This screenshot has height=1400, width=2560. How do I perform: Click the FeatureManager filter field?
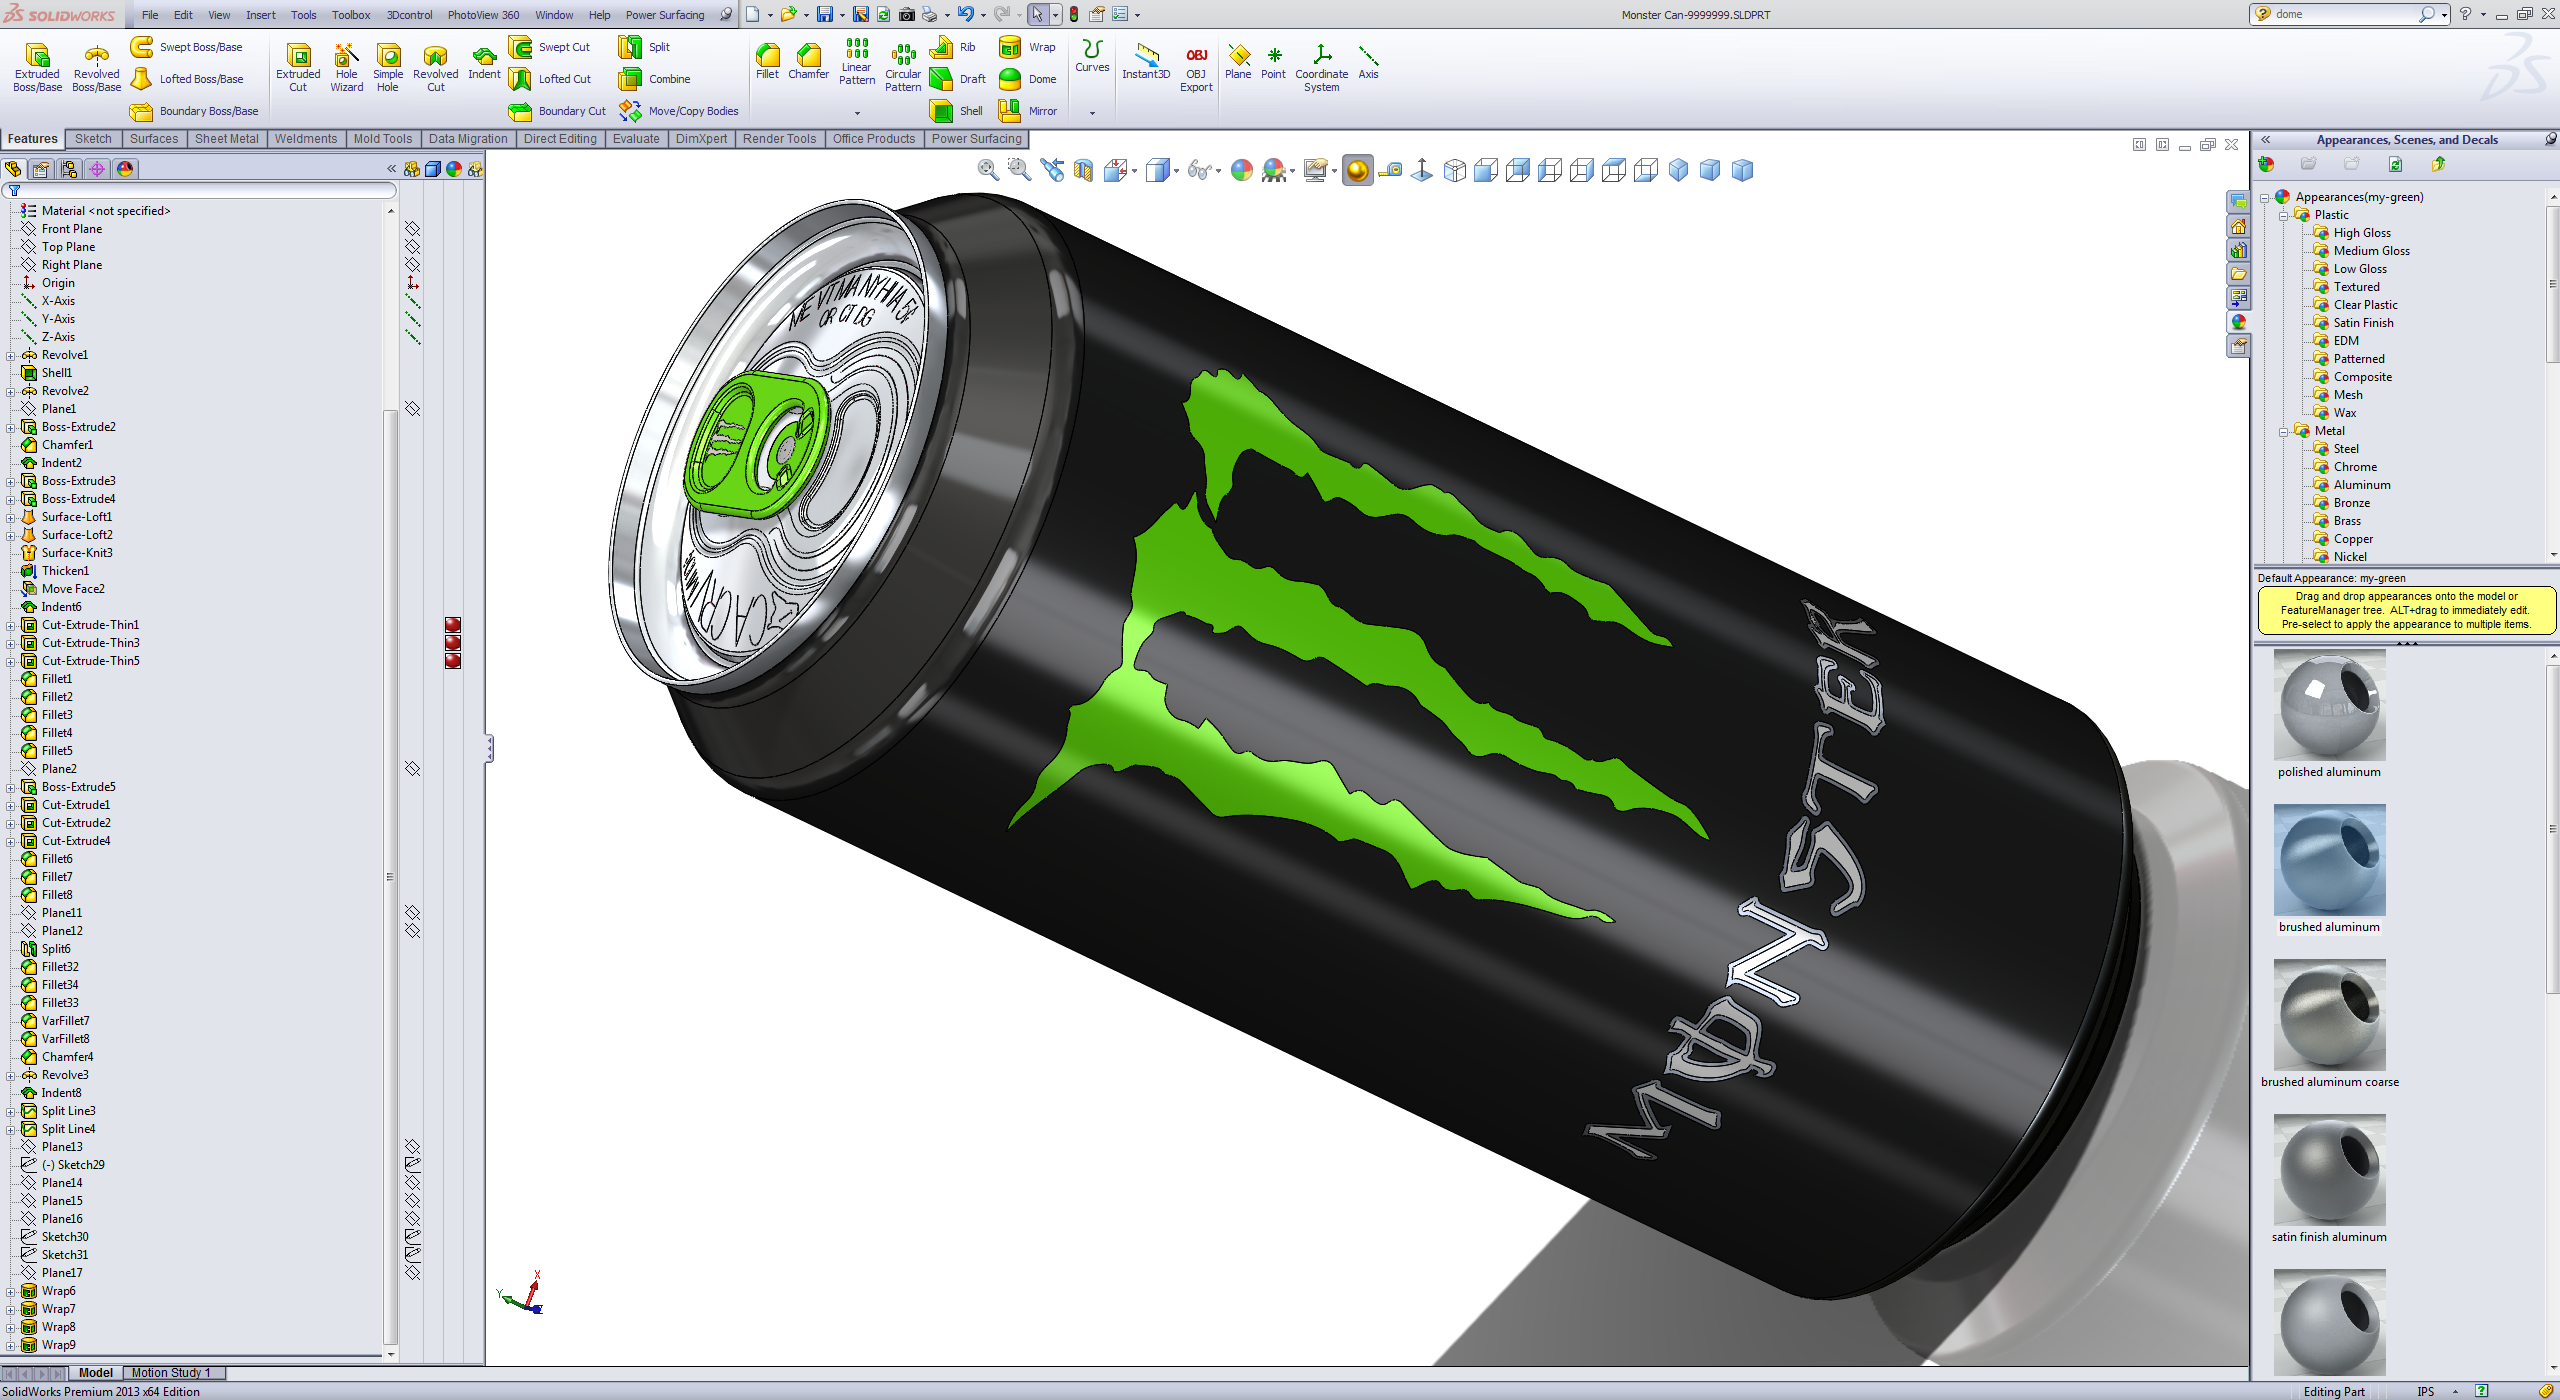click(x=200, y=190)
